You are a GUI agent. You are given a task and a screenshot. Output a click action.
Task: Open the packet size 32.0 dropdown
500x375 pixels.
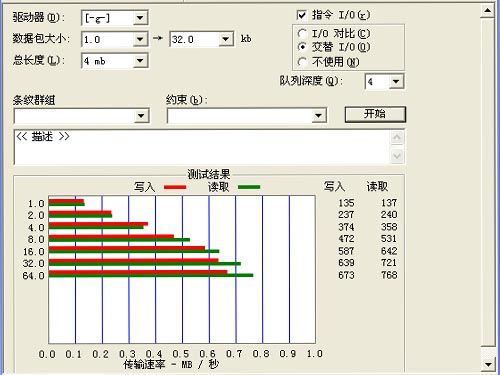pos(226,39)
